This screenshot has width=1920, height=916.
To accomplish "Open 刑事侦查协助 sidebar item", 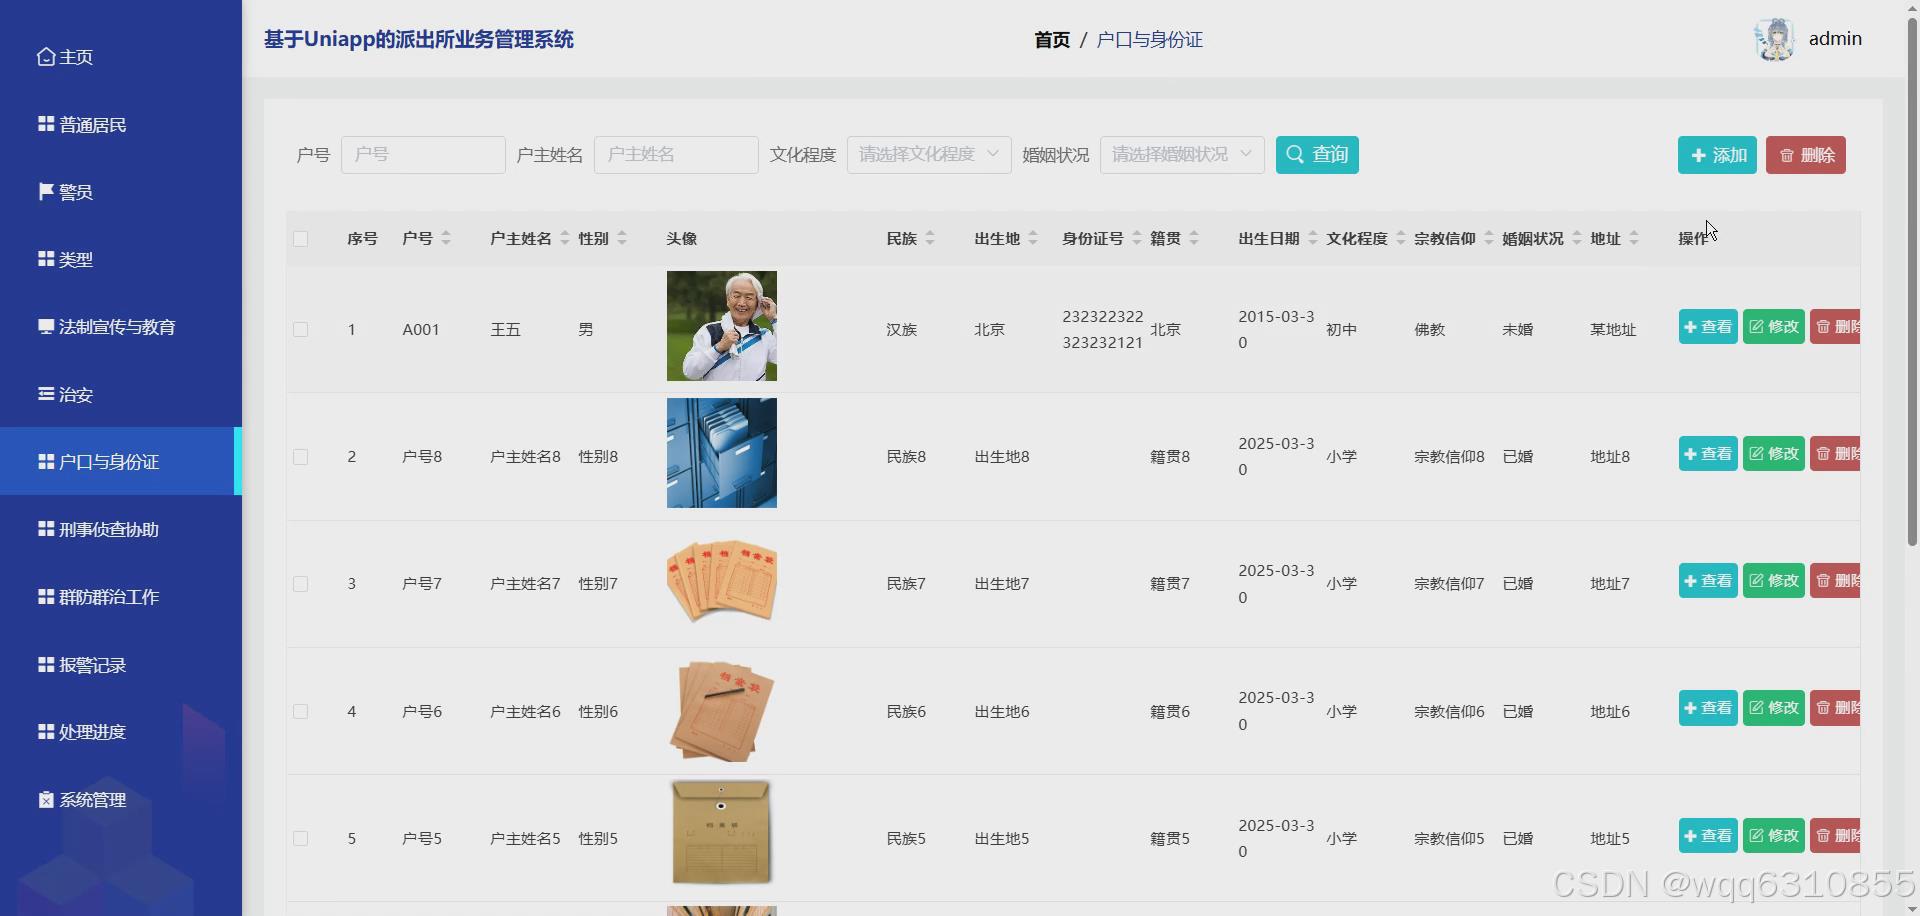I will click(120, 530).
